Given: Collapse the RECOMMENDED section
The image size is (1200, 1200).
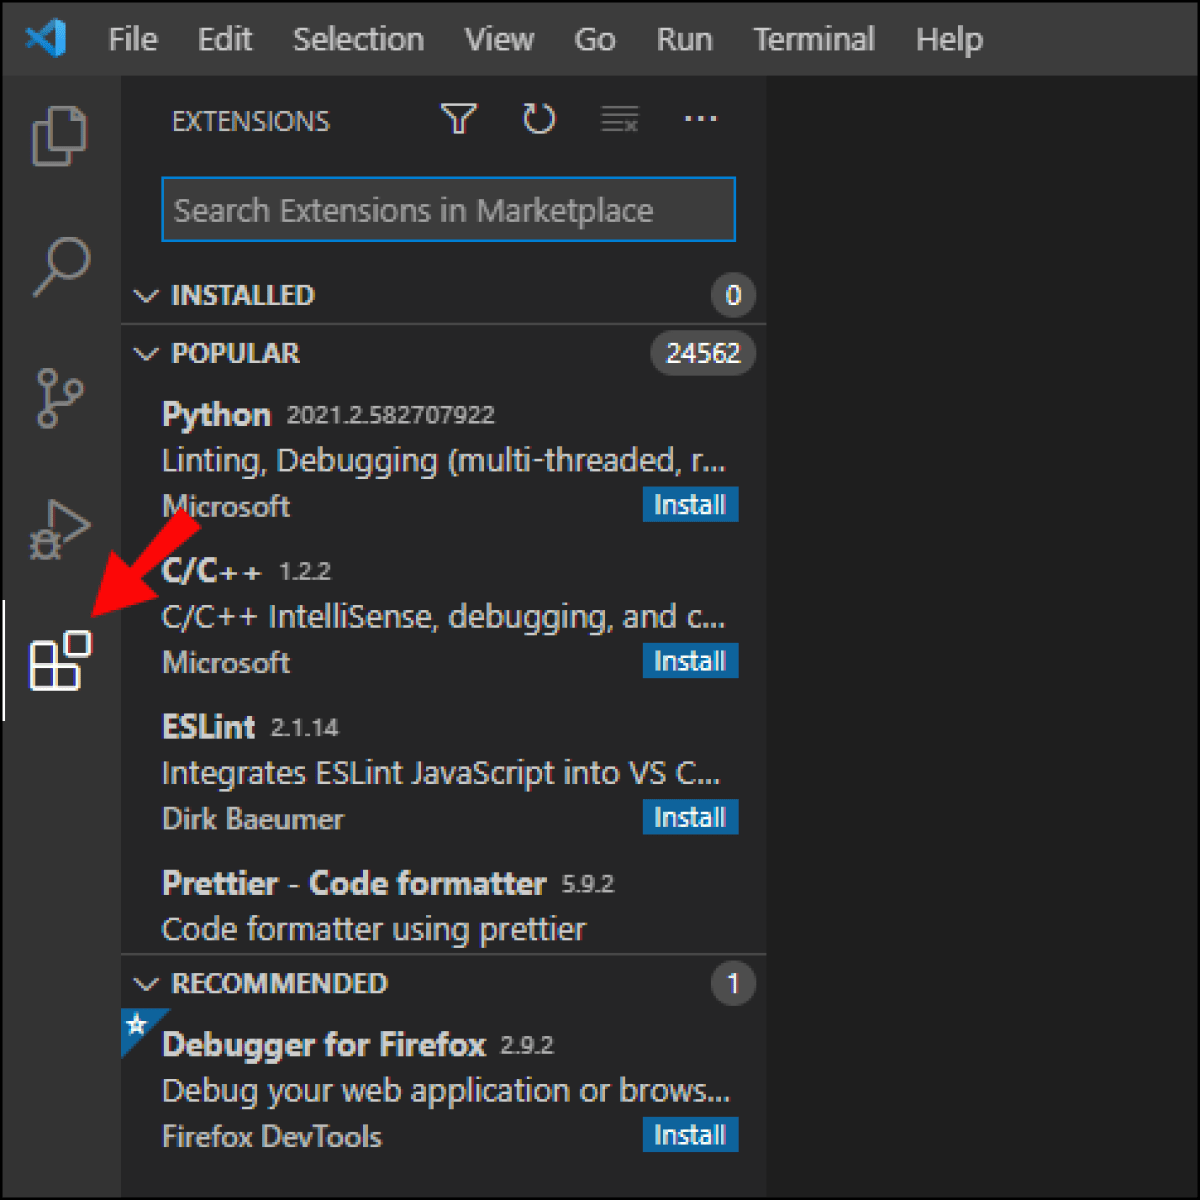Looking at the screenshot, I should 146,984.
